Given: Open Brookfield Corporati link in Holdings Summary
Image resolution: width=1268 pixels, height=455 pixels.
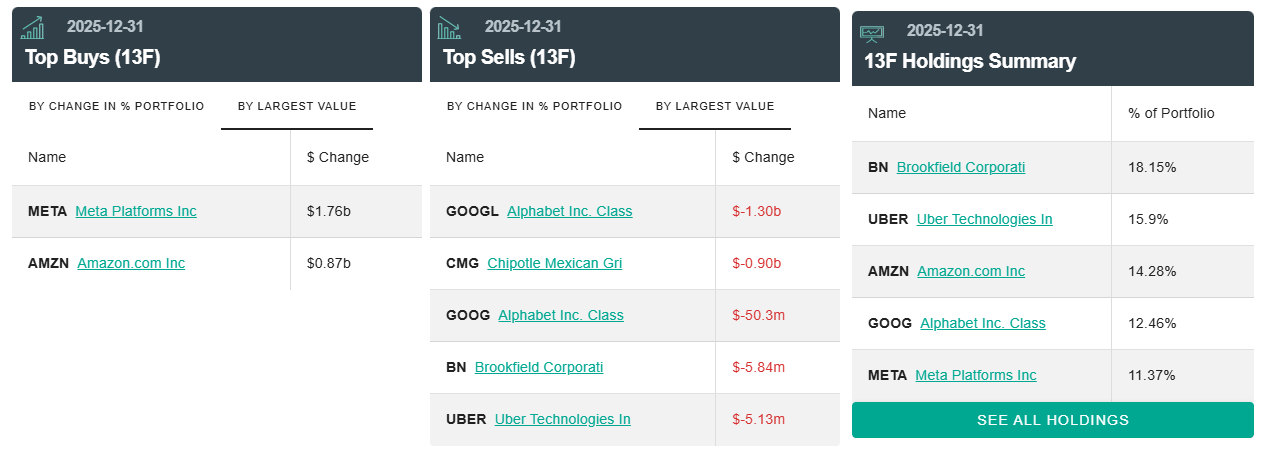Looking at the screenshot, I should click(x=961, y=167).
